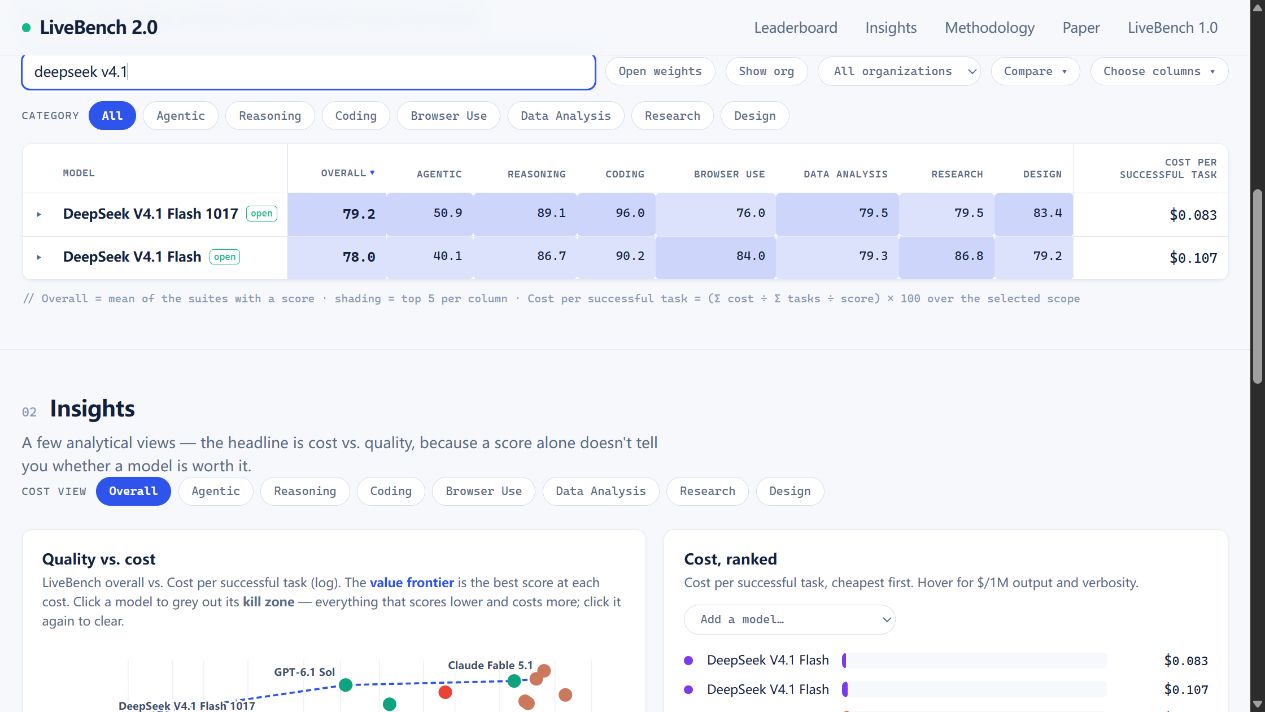Switch cost view to Research

click(708, 491)
